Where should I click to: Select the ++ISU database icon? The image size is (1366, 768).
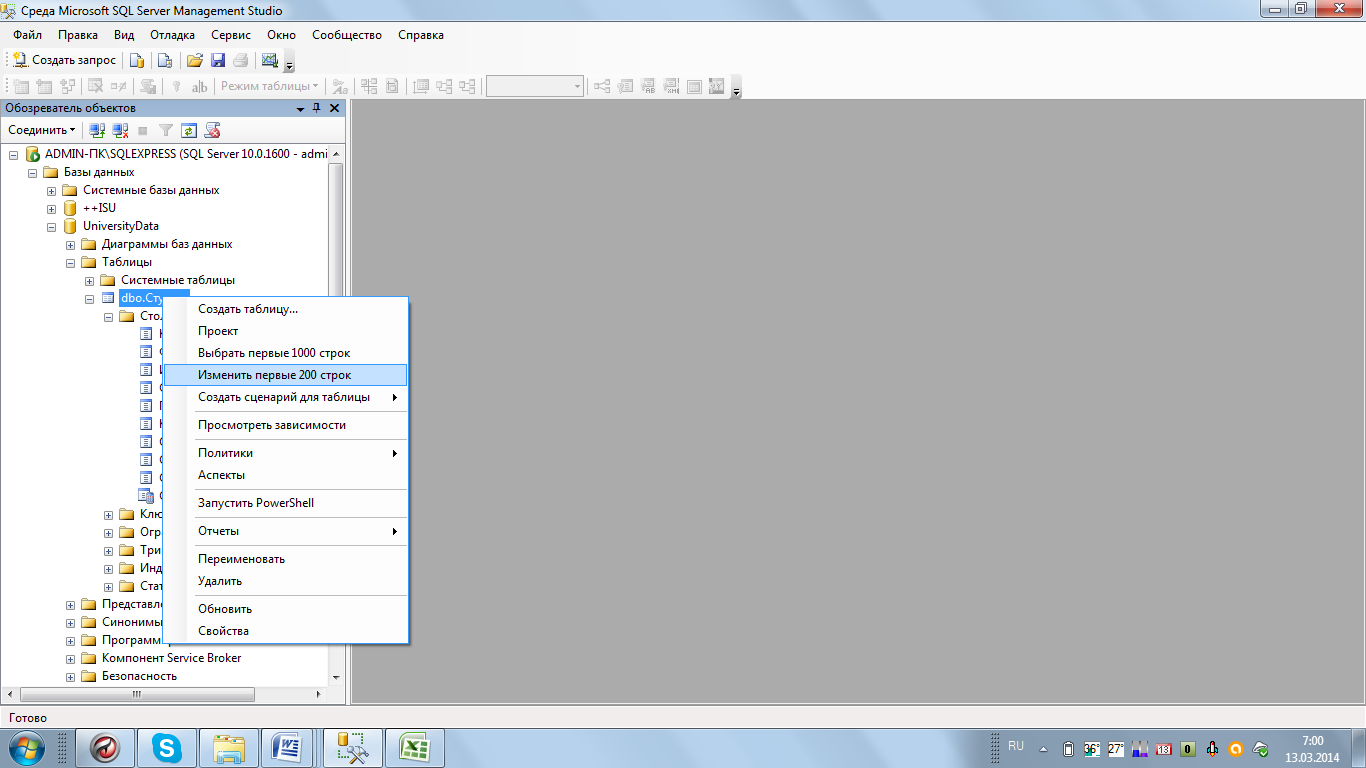click(x=70, y=208)
